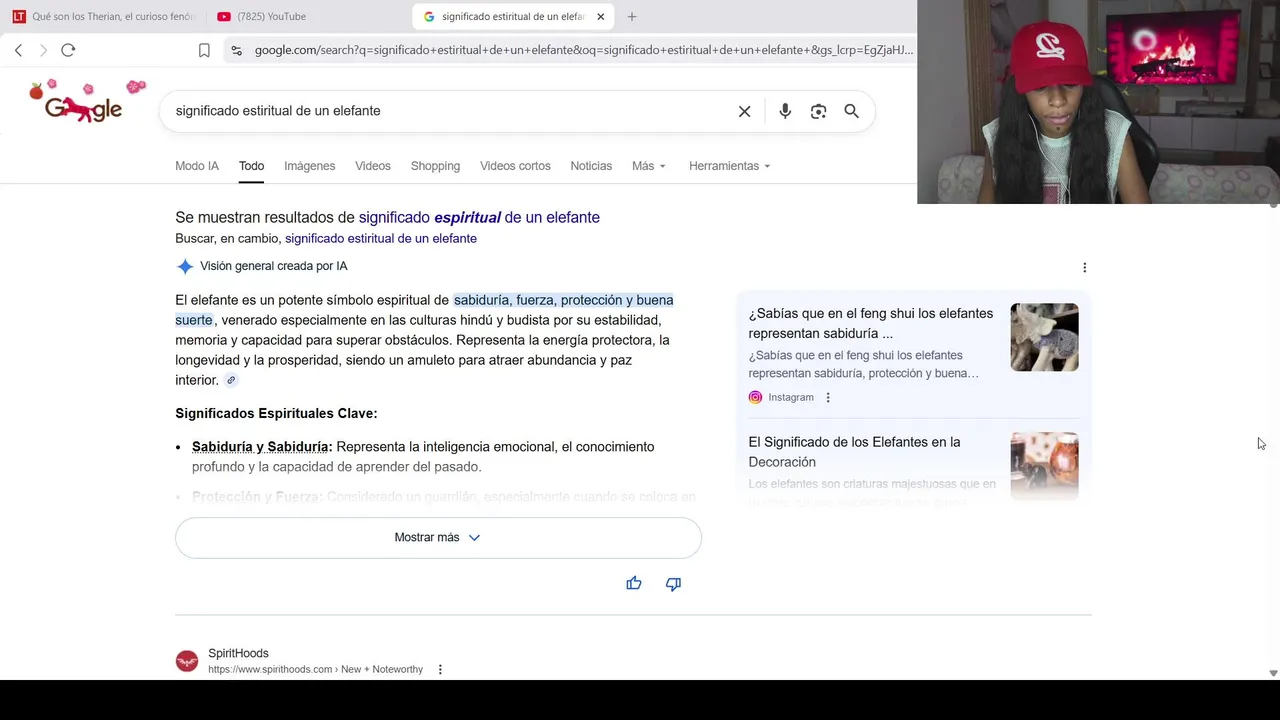Switch to the Therian article tab
1280x720 pixels.
pos(104,16)
